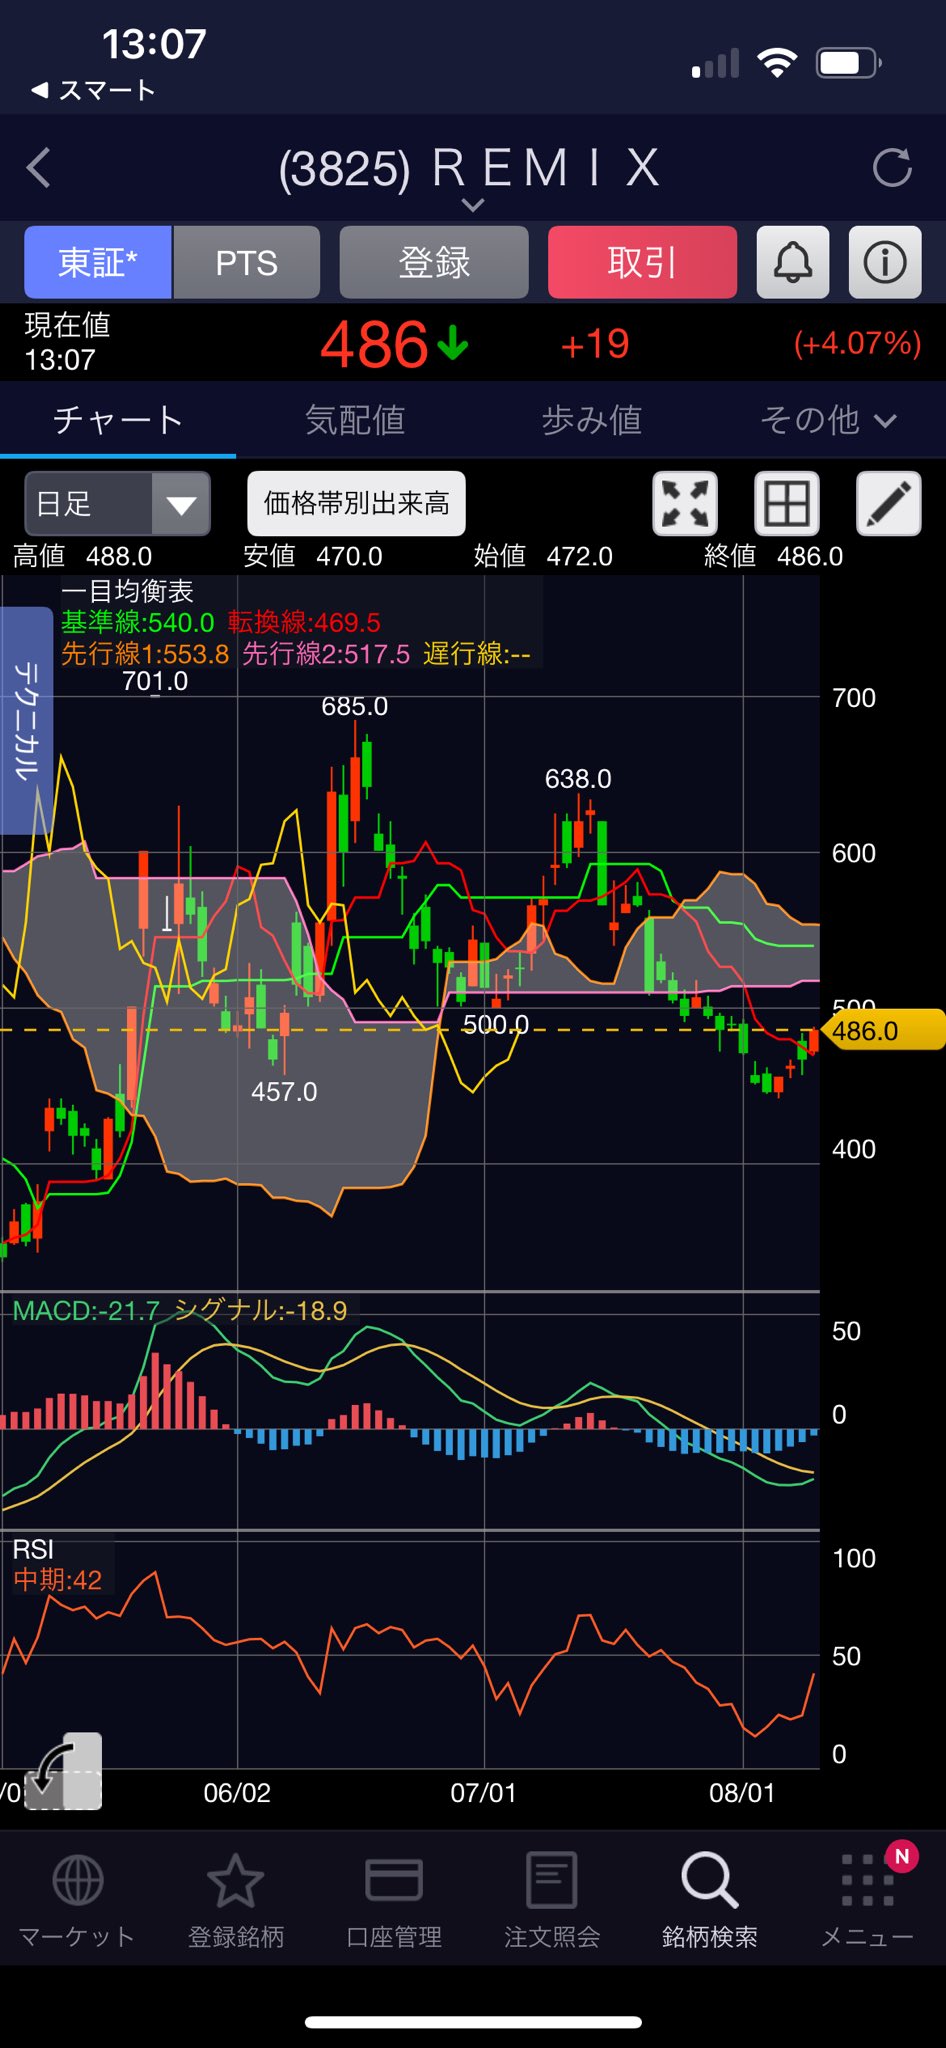
Task: Tap the red 取引 trade button
Action: [x=642, y=262]
